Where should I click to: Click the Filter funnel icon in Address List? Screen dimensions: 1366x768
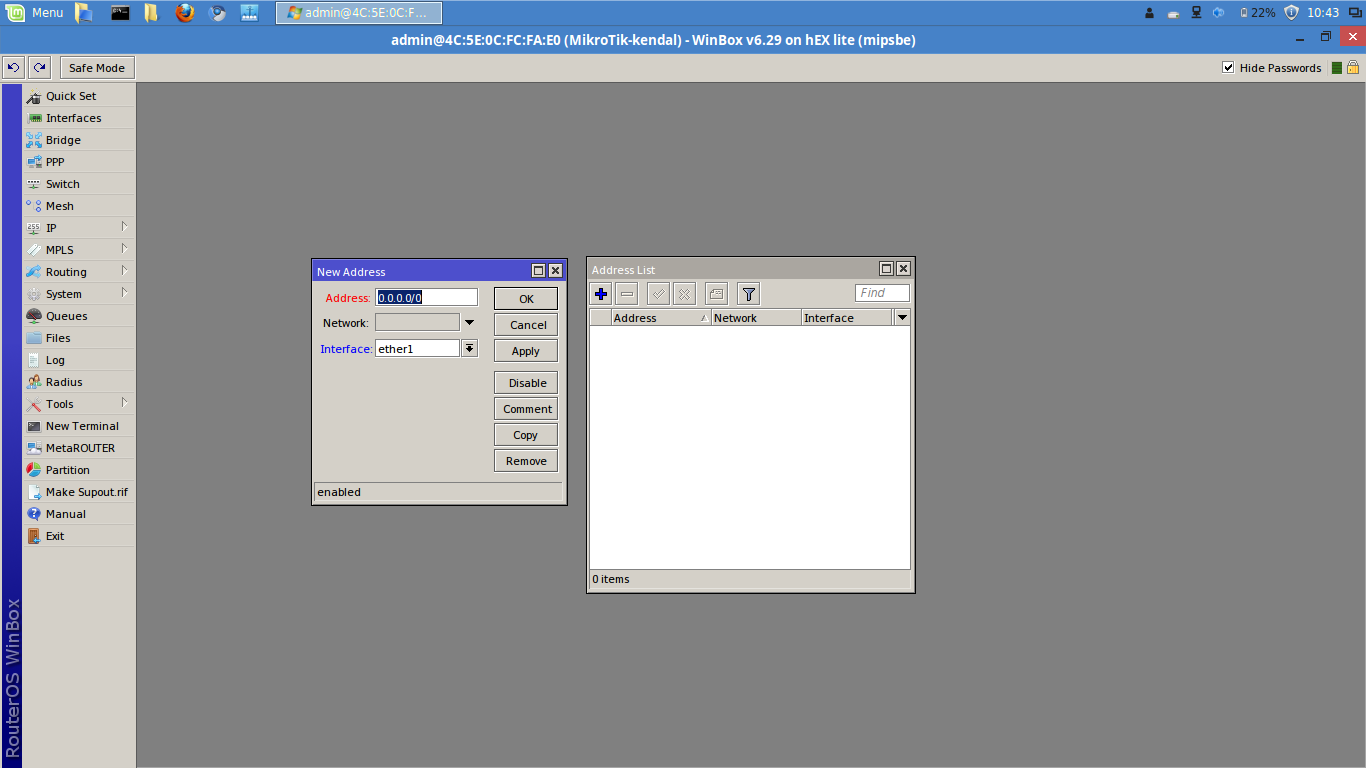[749, 294]
